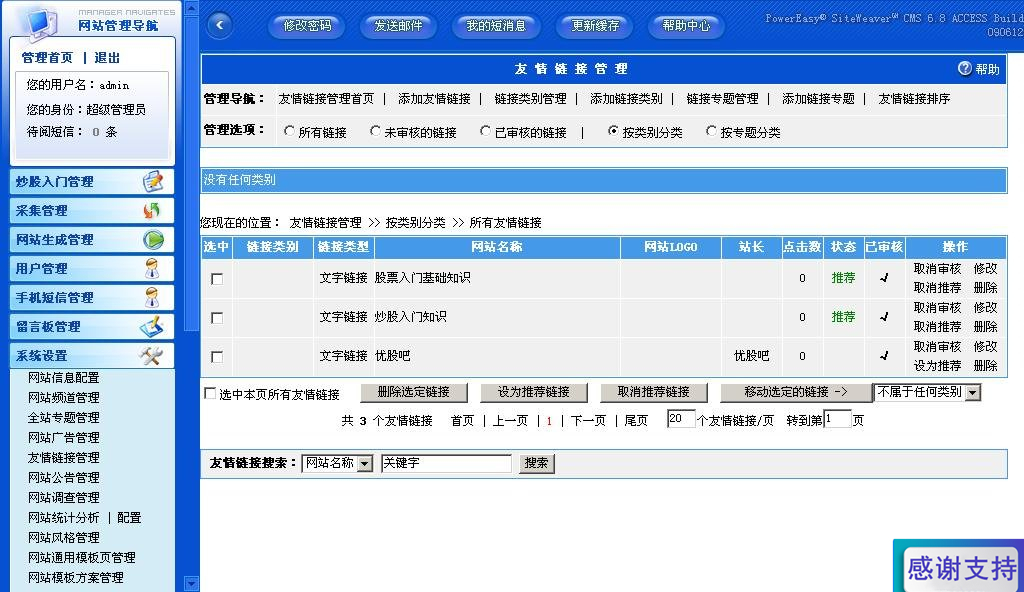
Task: Open 友情链接管理 in sidebar tree
Action: coord(64,458)
